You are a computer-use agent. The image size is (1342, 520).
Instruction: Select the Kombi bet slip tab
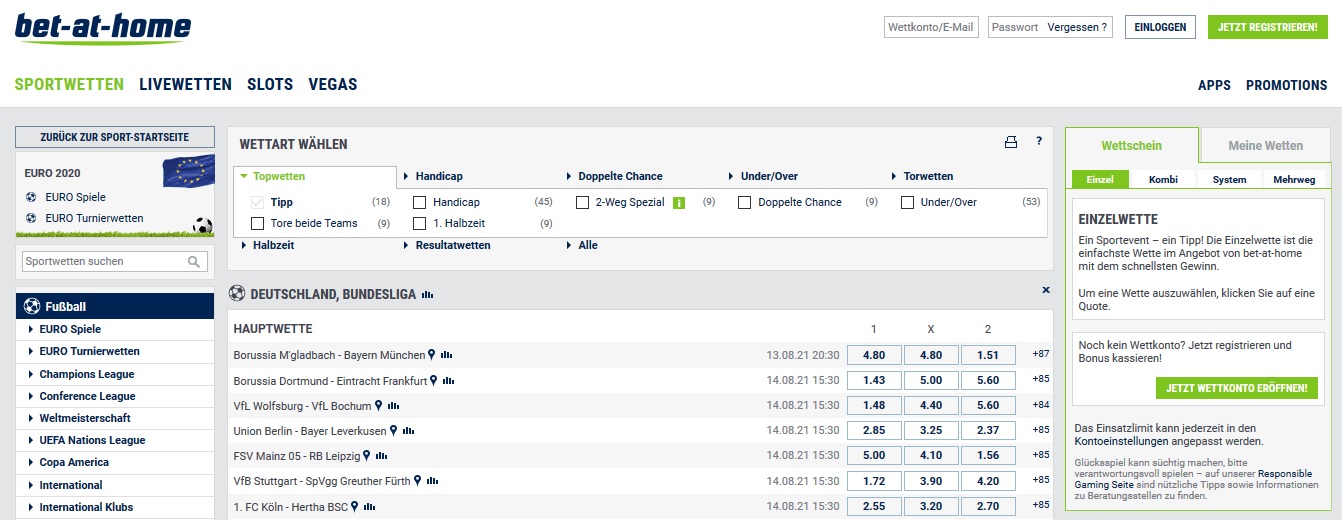(1164, 180)
